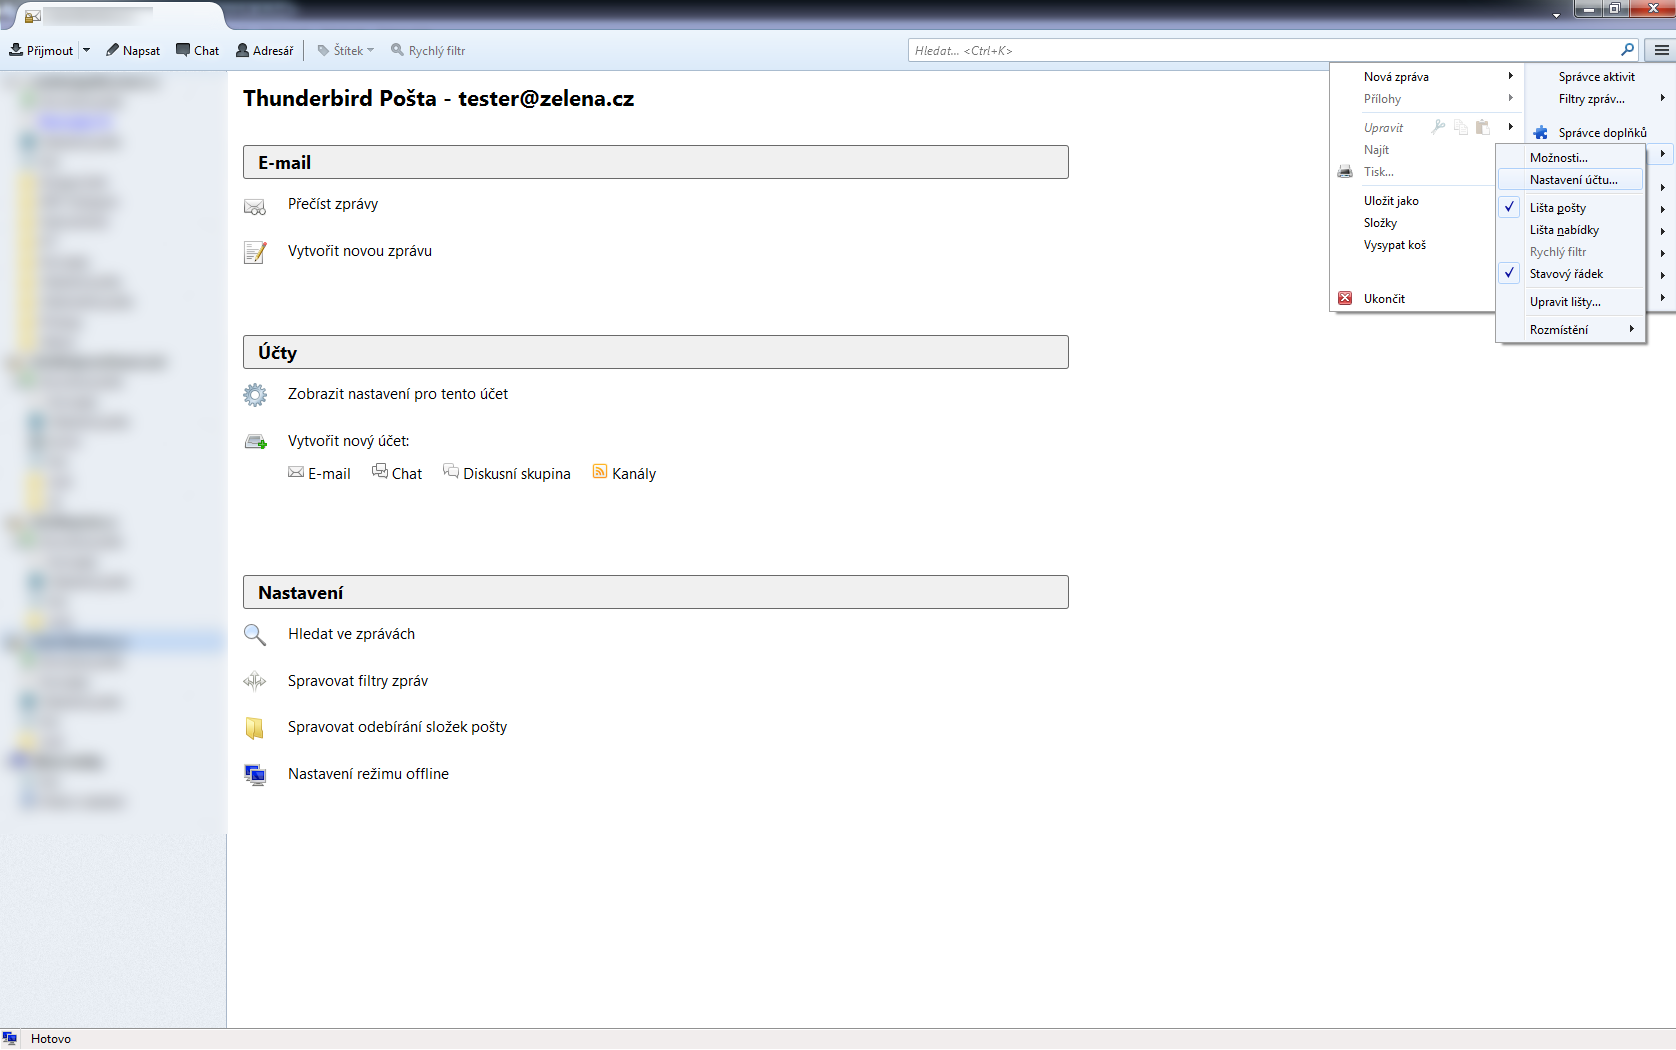Click the gear icon for account settings
Image resolution: width=1676 pixels, height=1050 pixels.
pyautogui.click(x=255, y=395)
